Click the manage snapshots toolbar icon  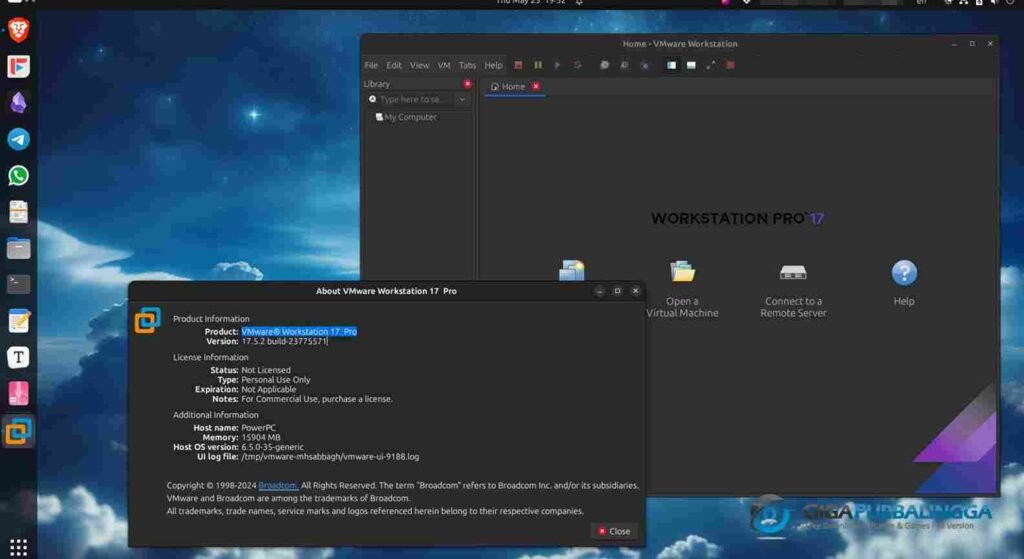click(645, 65)
